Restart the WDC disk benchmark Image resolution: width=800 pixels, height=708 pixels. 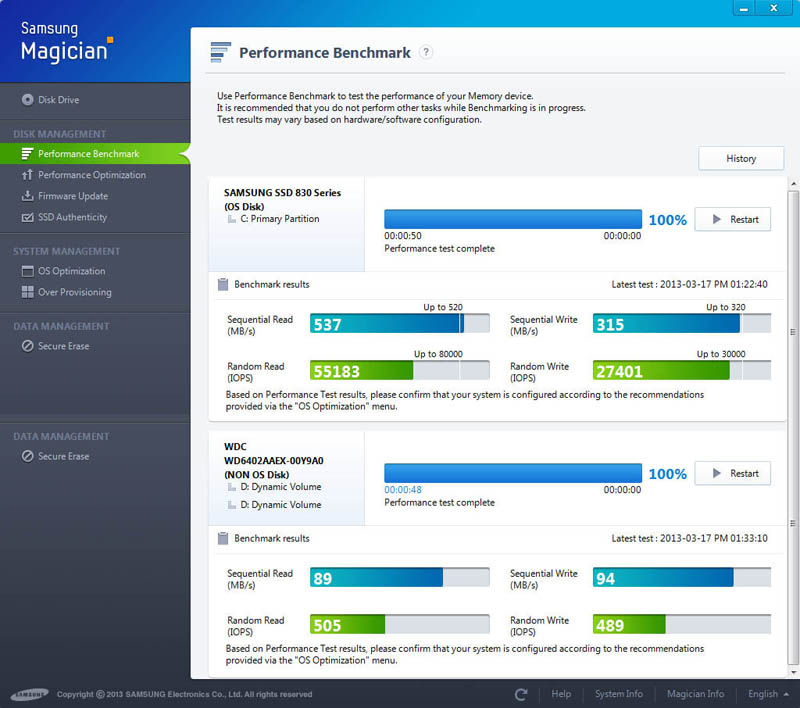tap(732, 474)
